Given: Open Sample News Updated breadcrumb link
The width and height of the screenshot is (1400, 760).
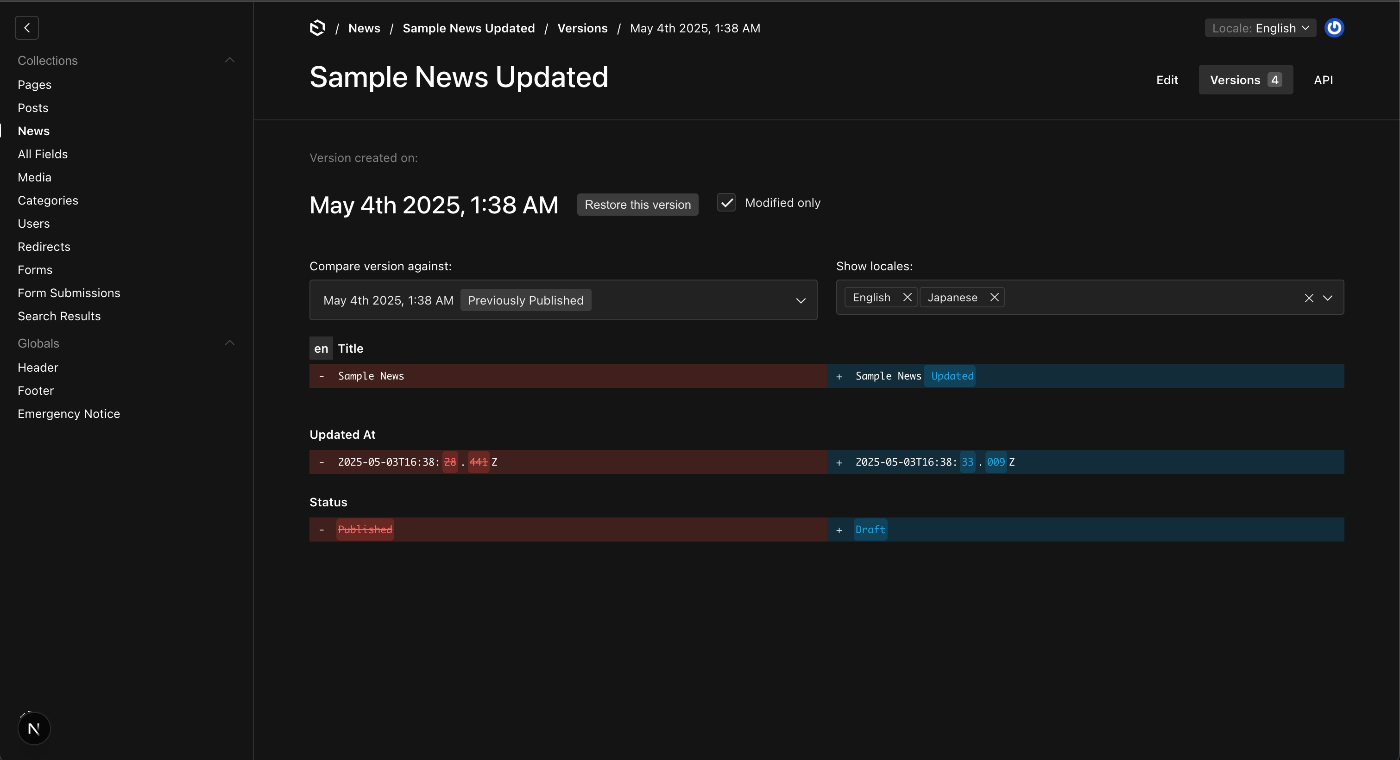Looking at the screenshot, I should pos(468,28).
